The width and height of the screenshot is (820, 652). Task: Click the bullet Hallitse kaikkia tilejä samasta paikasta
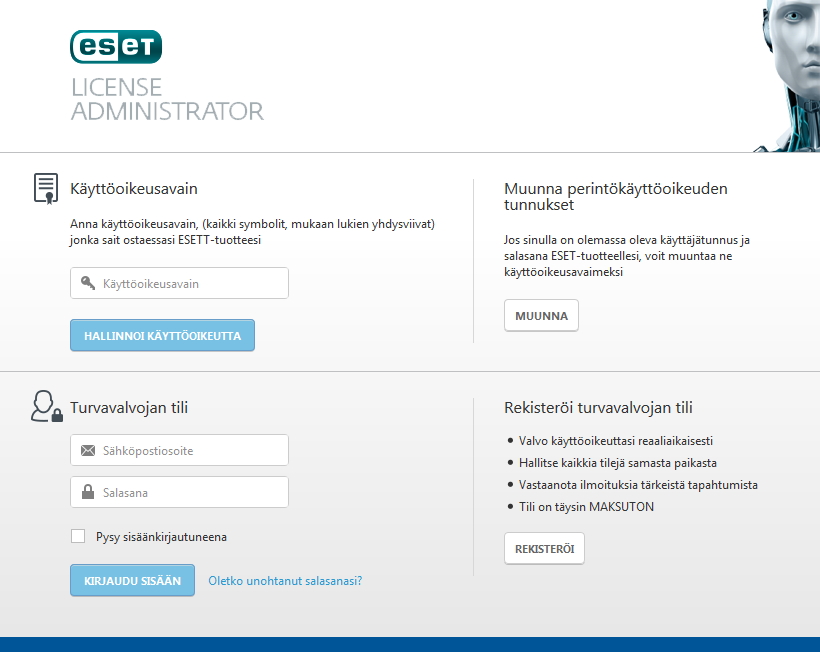point(618,463)
